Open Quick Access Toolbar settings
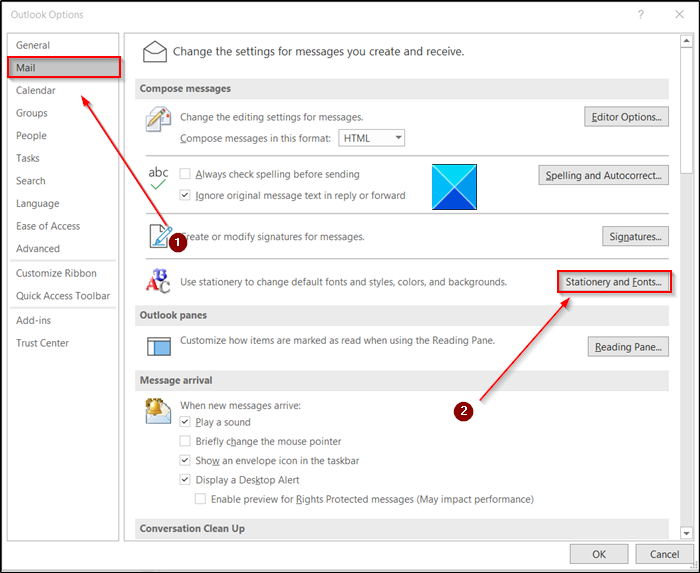The height and width of the screenshot is (573, 700). click(63, 295)
